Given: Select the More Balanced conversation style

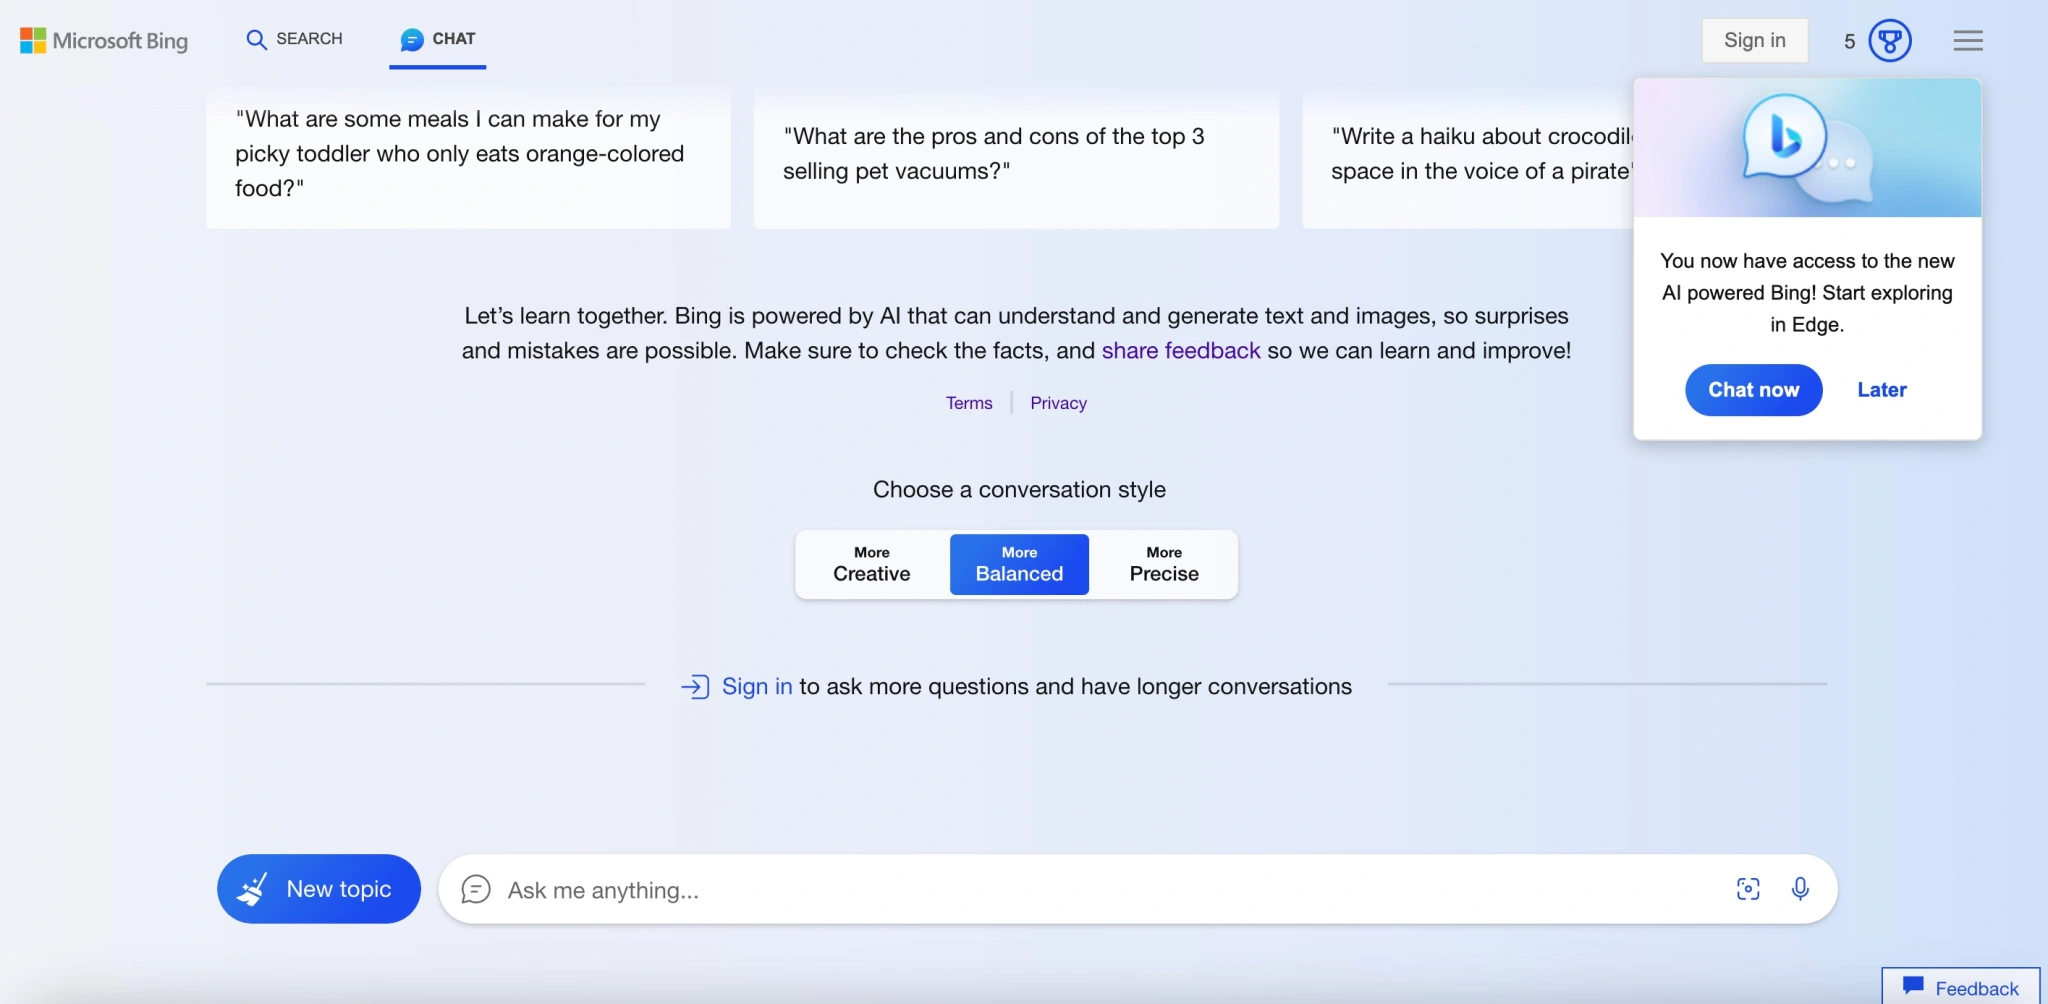Looking at the screenshot, I should coord(1018,564).
